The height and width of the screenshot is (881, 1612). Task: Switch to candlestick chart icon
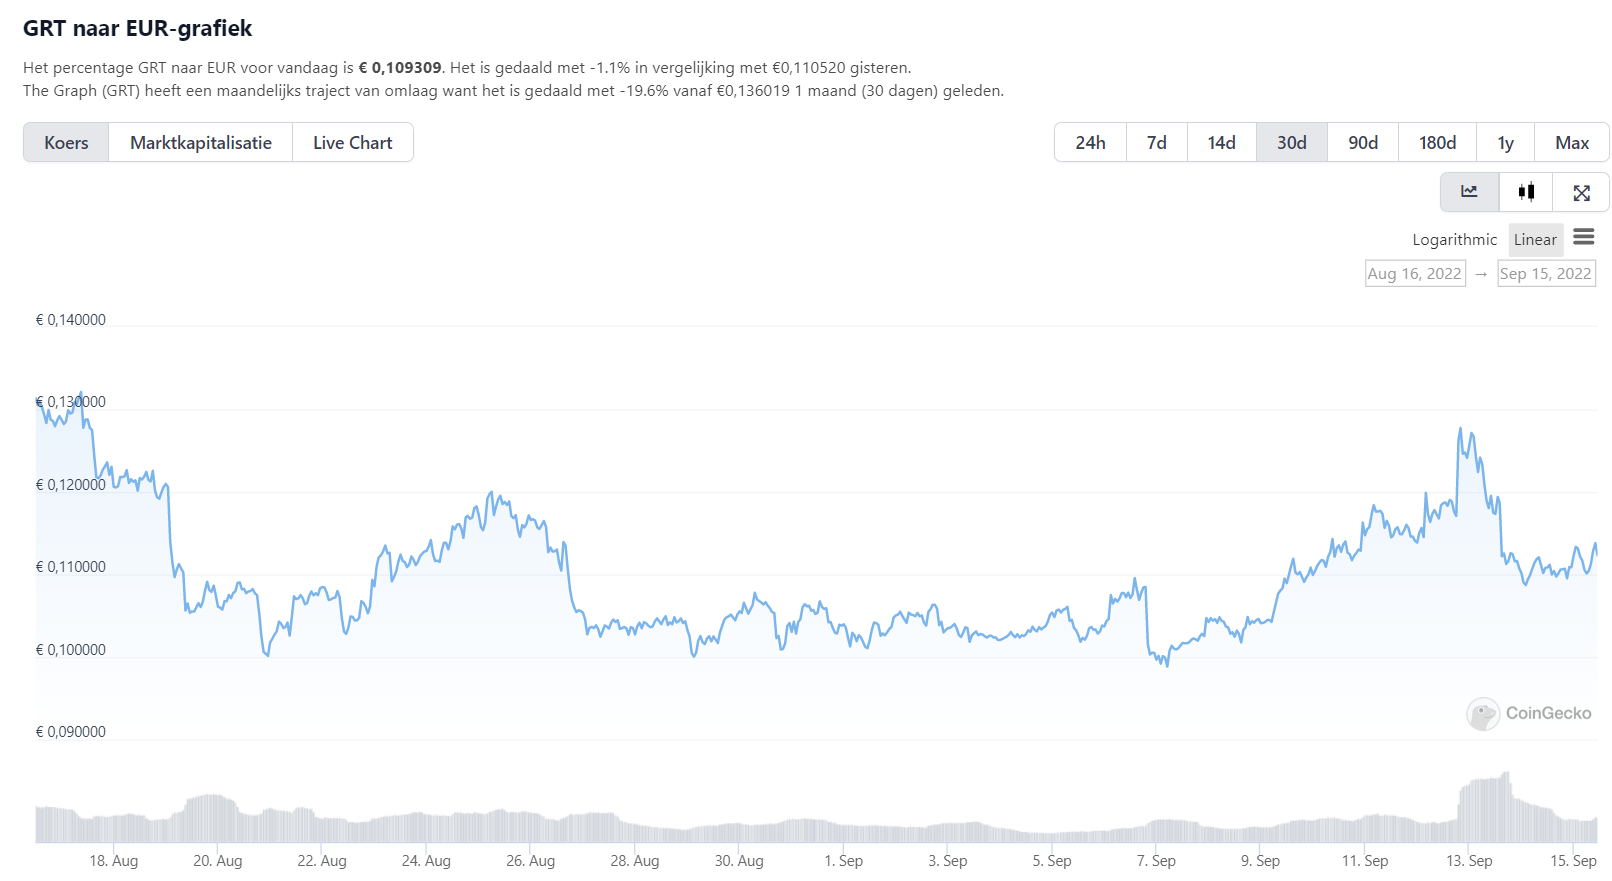click(1526, 192)
